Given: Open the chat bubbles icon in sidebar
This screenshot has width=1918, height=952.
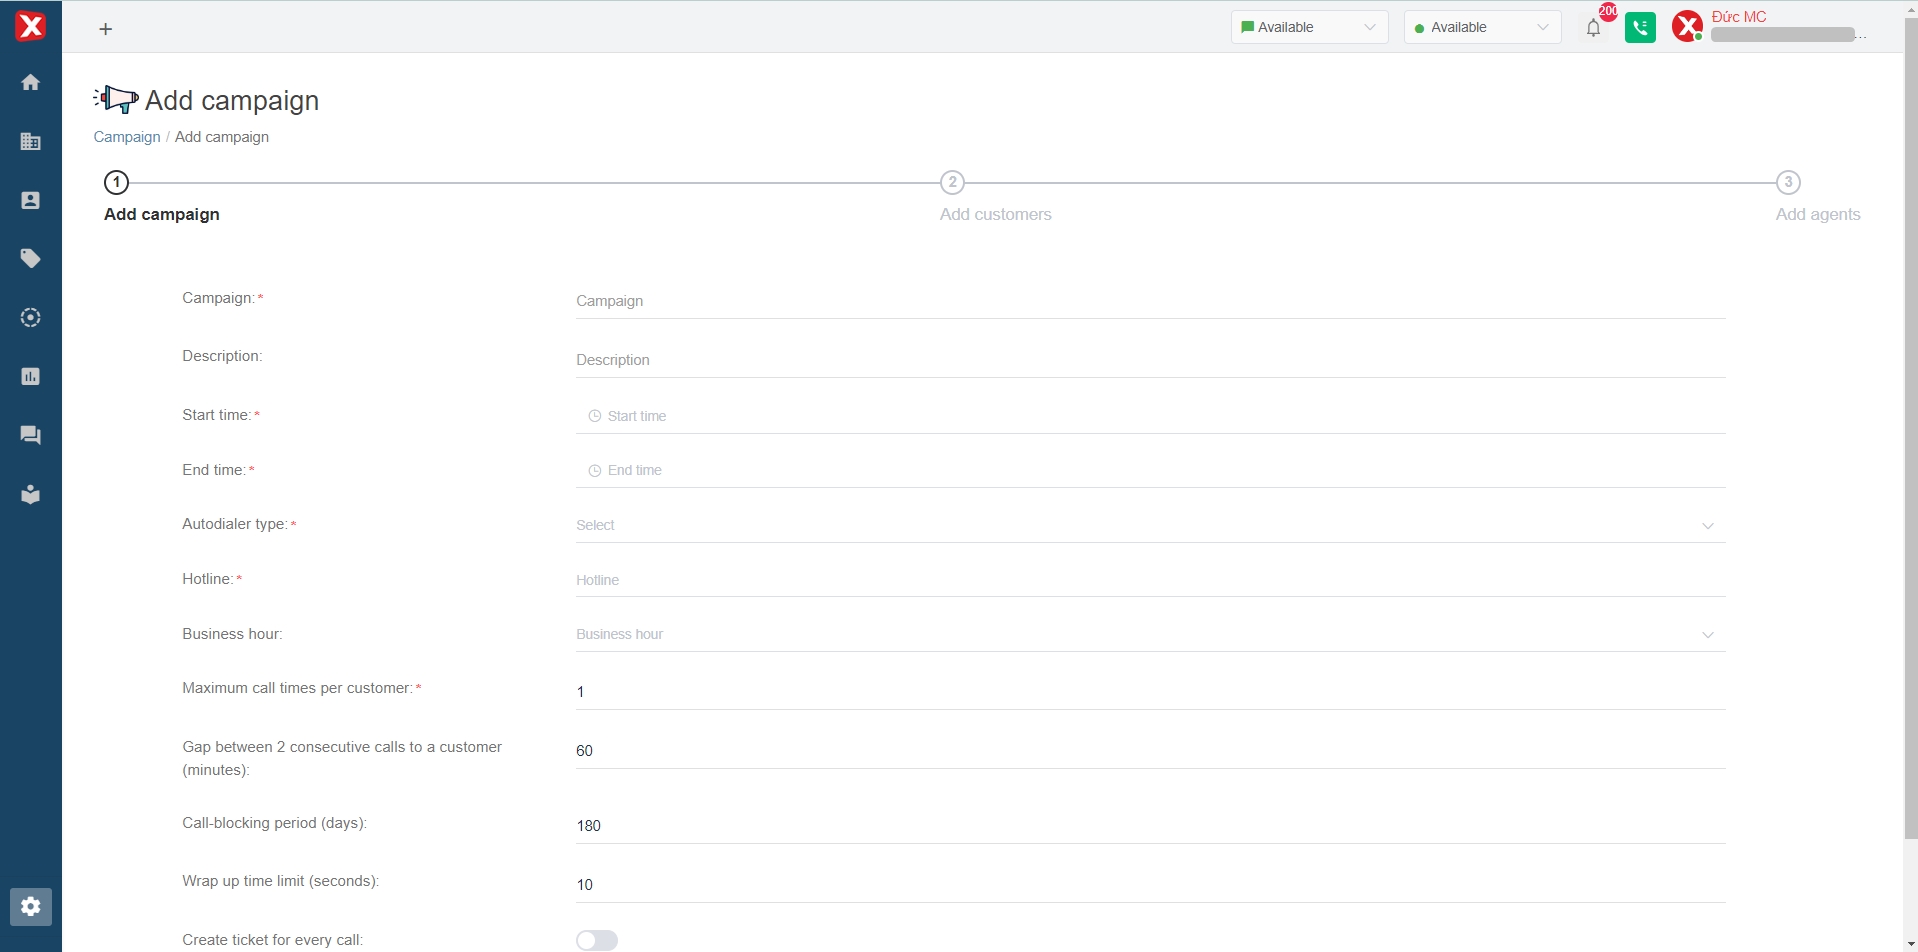Looking at the screenshot, I should point(31,435).
